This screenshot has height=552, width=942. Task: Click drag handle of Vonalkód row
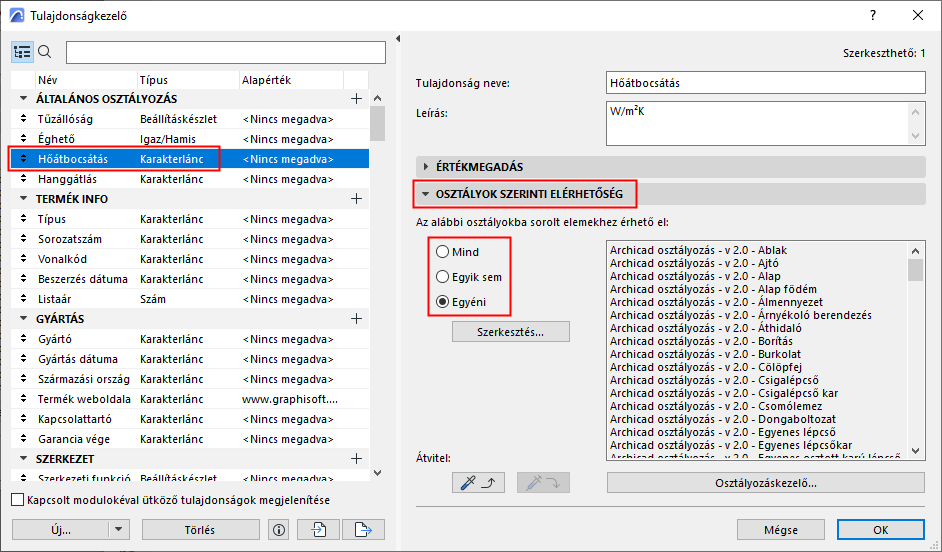click(x=23, y=259)
